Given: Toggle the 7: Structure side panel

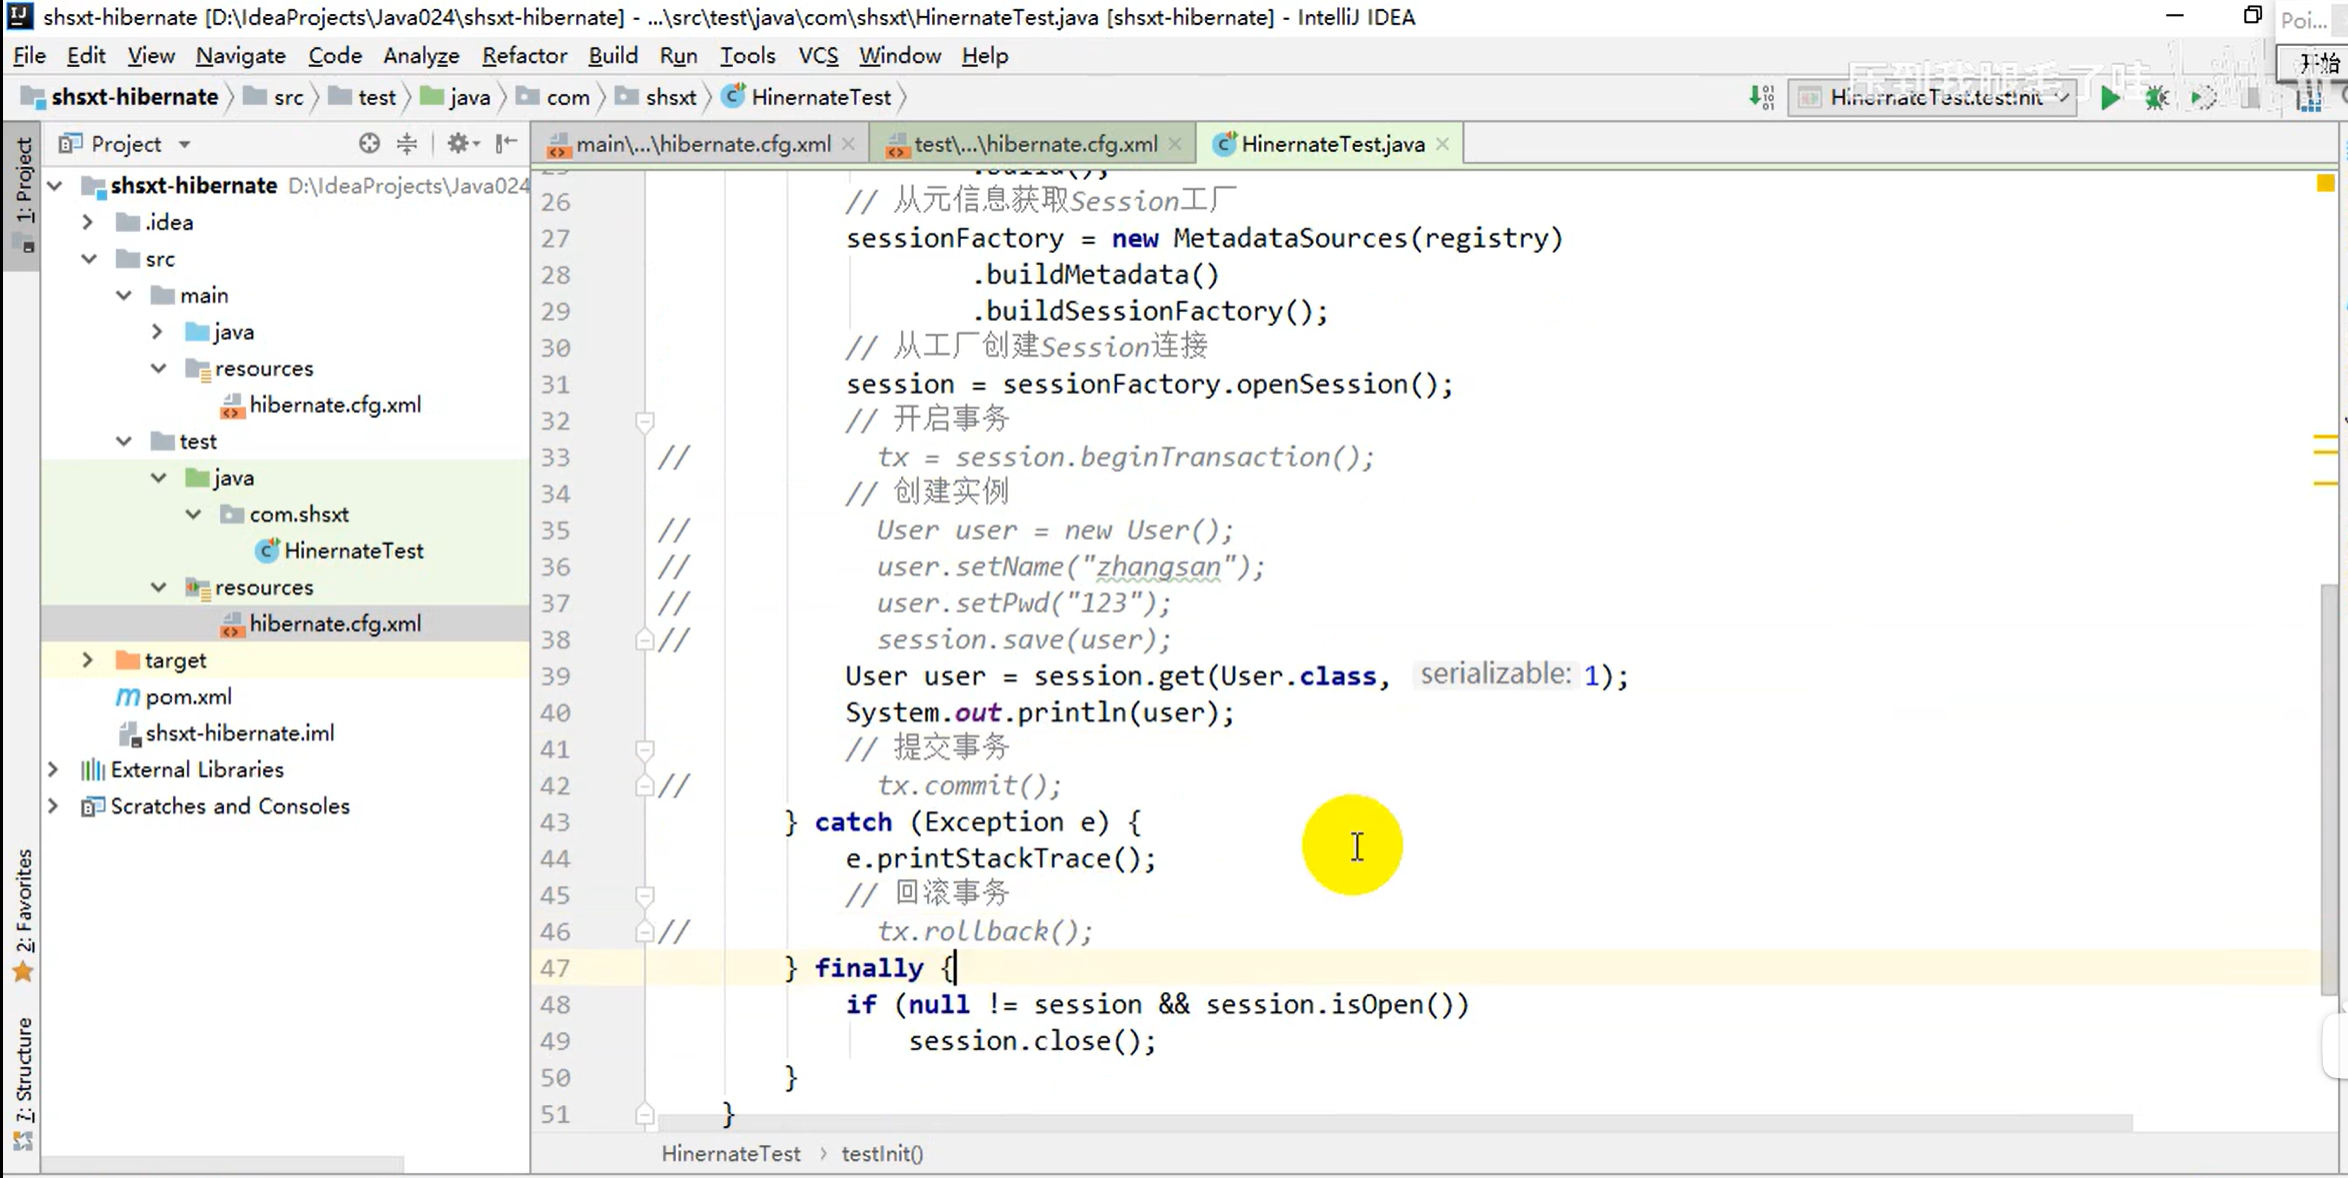Looking at the screenshot, I should point(24,1070).
